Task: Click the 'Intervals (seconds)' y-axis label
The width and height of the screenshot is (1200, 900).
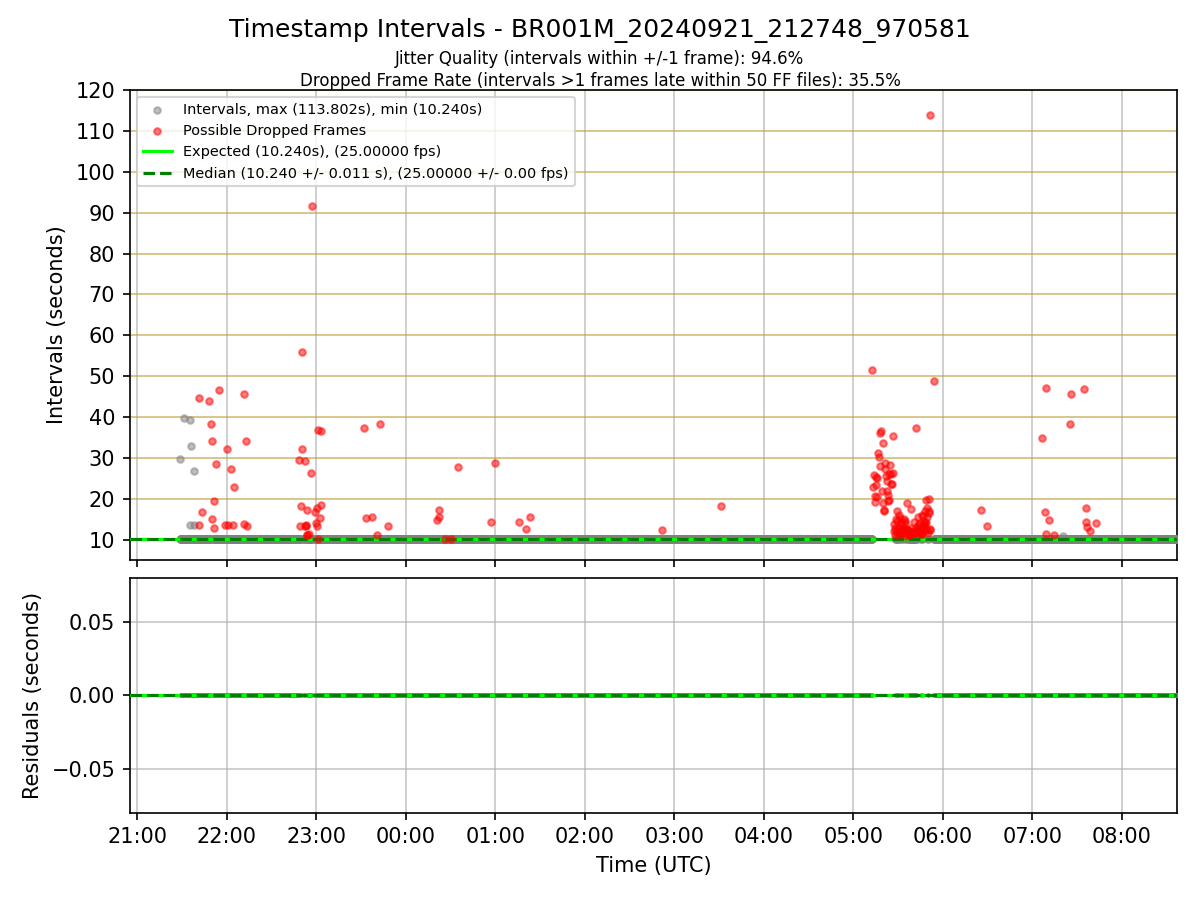Action: coord(56,325)
